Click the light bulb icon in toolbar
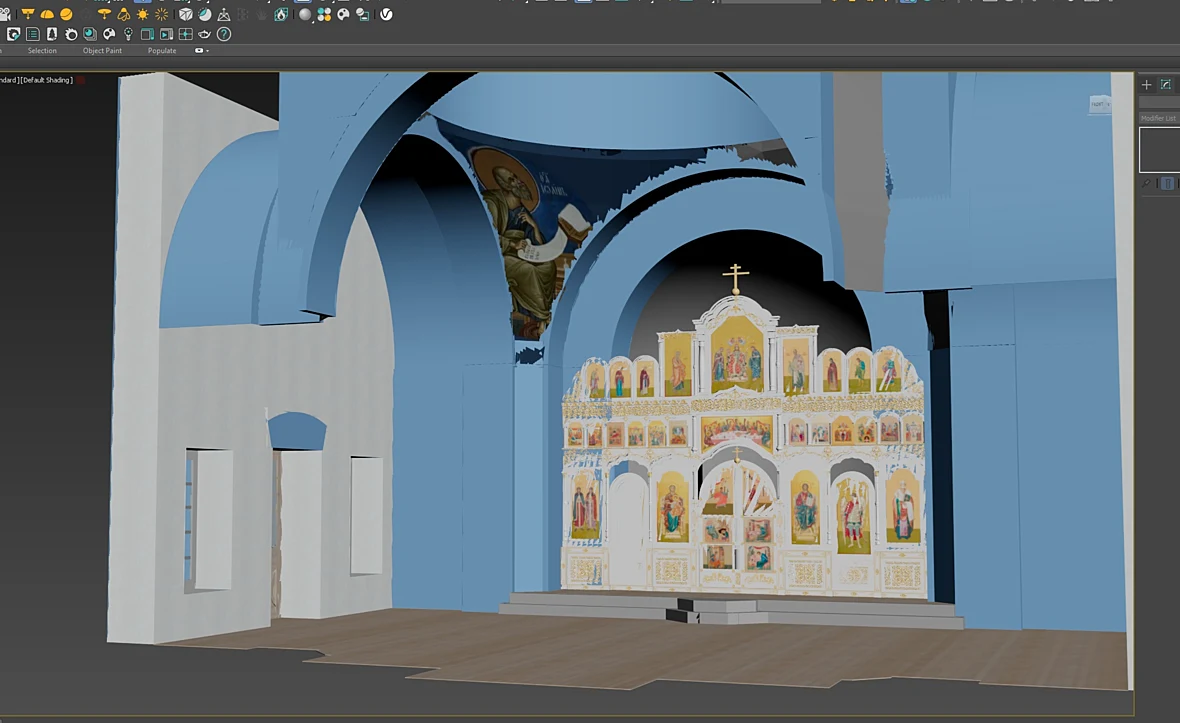The width and height of the screenshot is (1180, 723). [128, 34]
